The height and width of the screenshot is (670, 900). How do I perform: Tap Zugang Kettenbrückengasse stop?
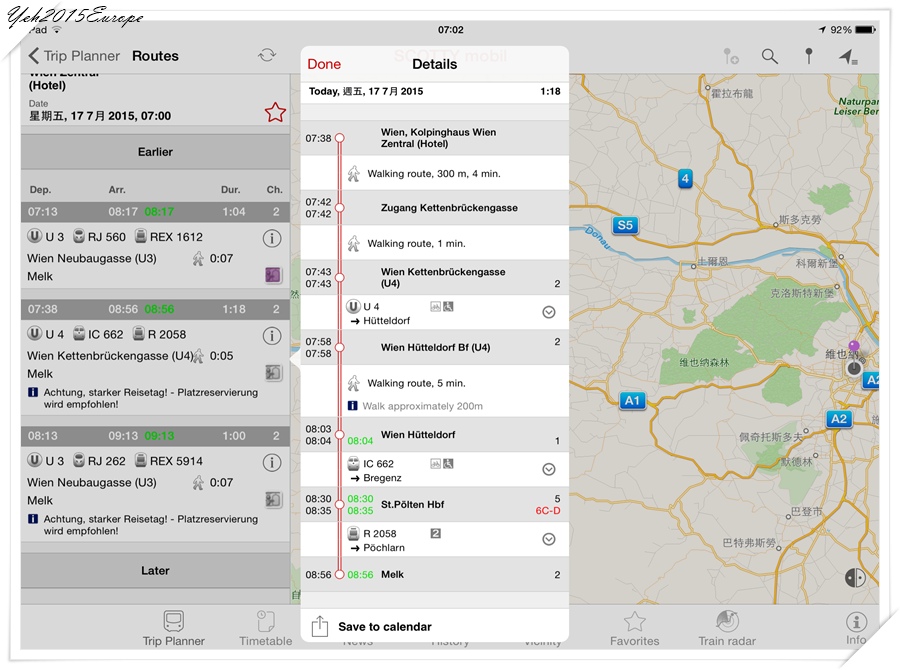pos(434,208)
